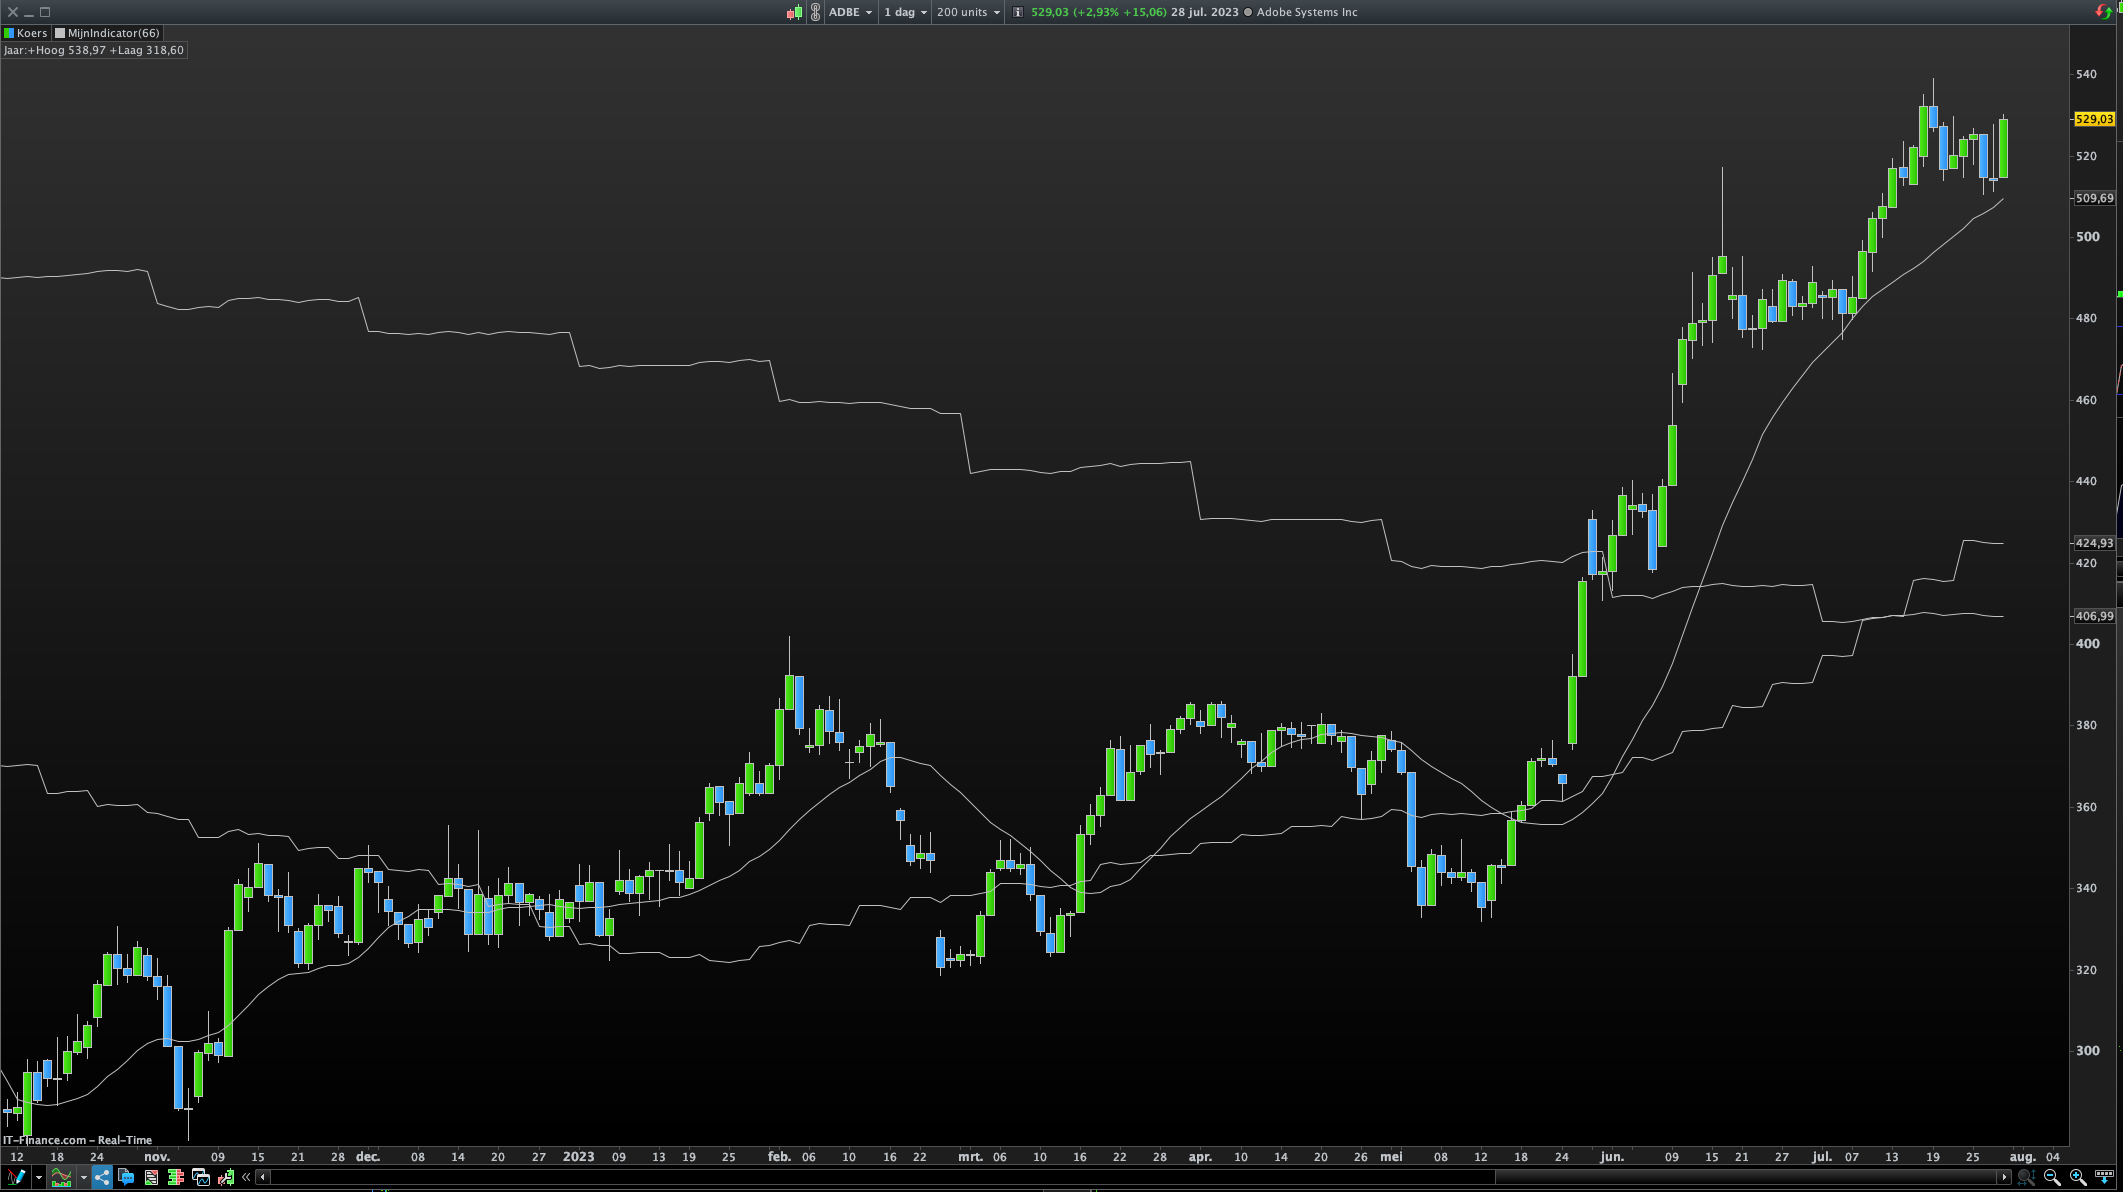This screenshot has width=2123, height=1192.
Task: Zoom in using plus magnifier
Action: click(2078, 1177)
